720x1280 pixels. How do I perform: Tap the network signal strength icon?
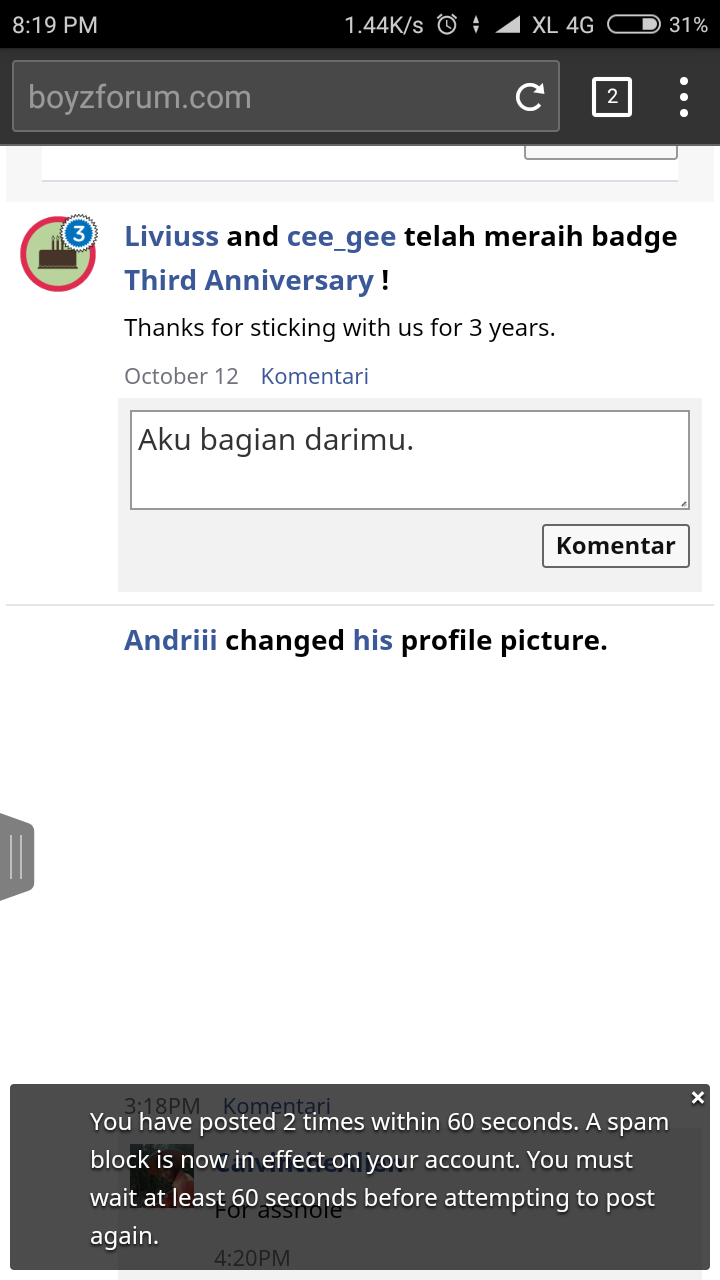[x=507, y=25]
